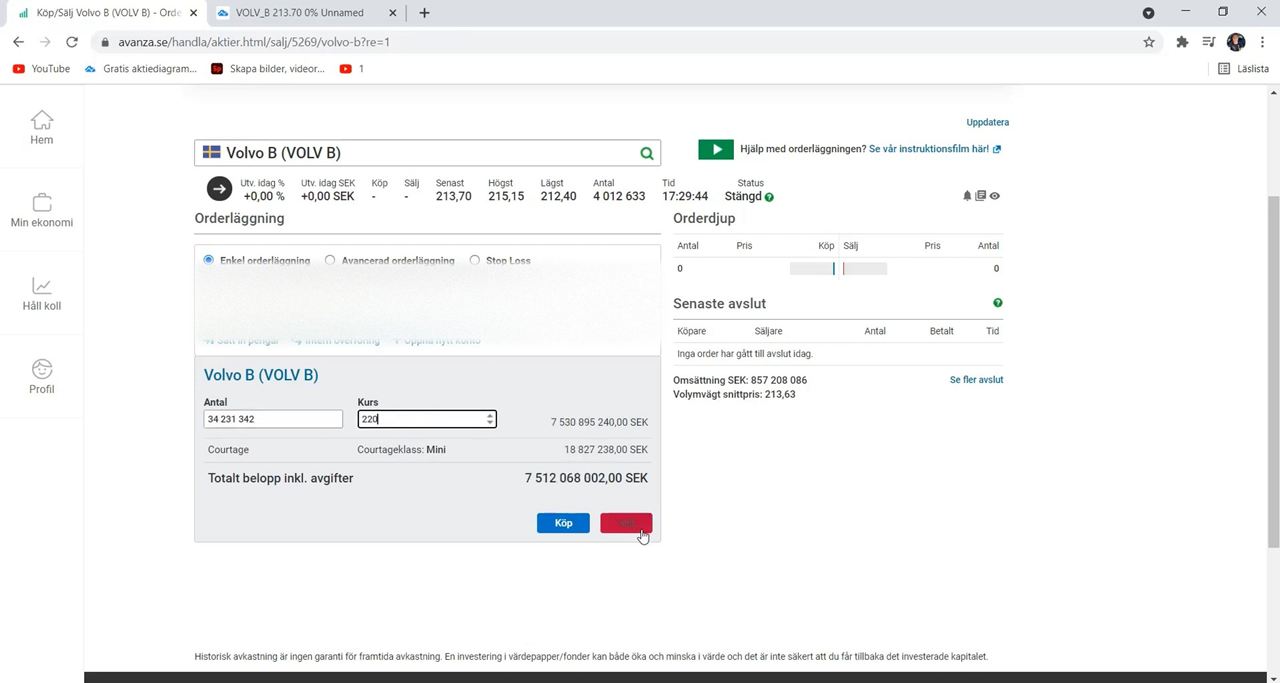Click the round arrow icon beside Utv. idag
The height and width of the screenshot is (683, 1280).
219,188
